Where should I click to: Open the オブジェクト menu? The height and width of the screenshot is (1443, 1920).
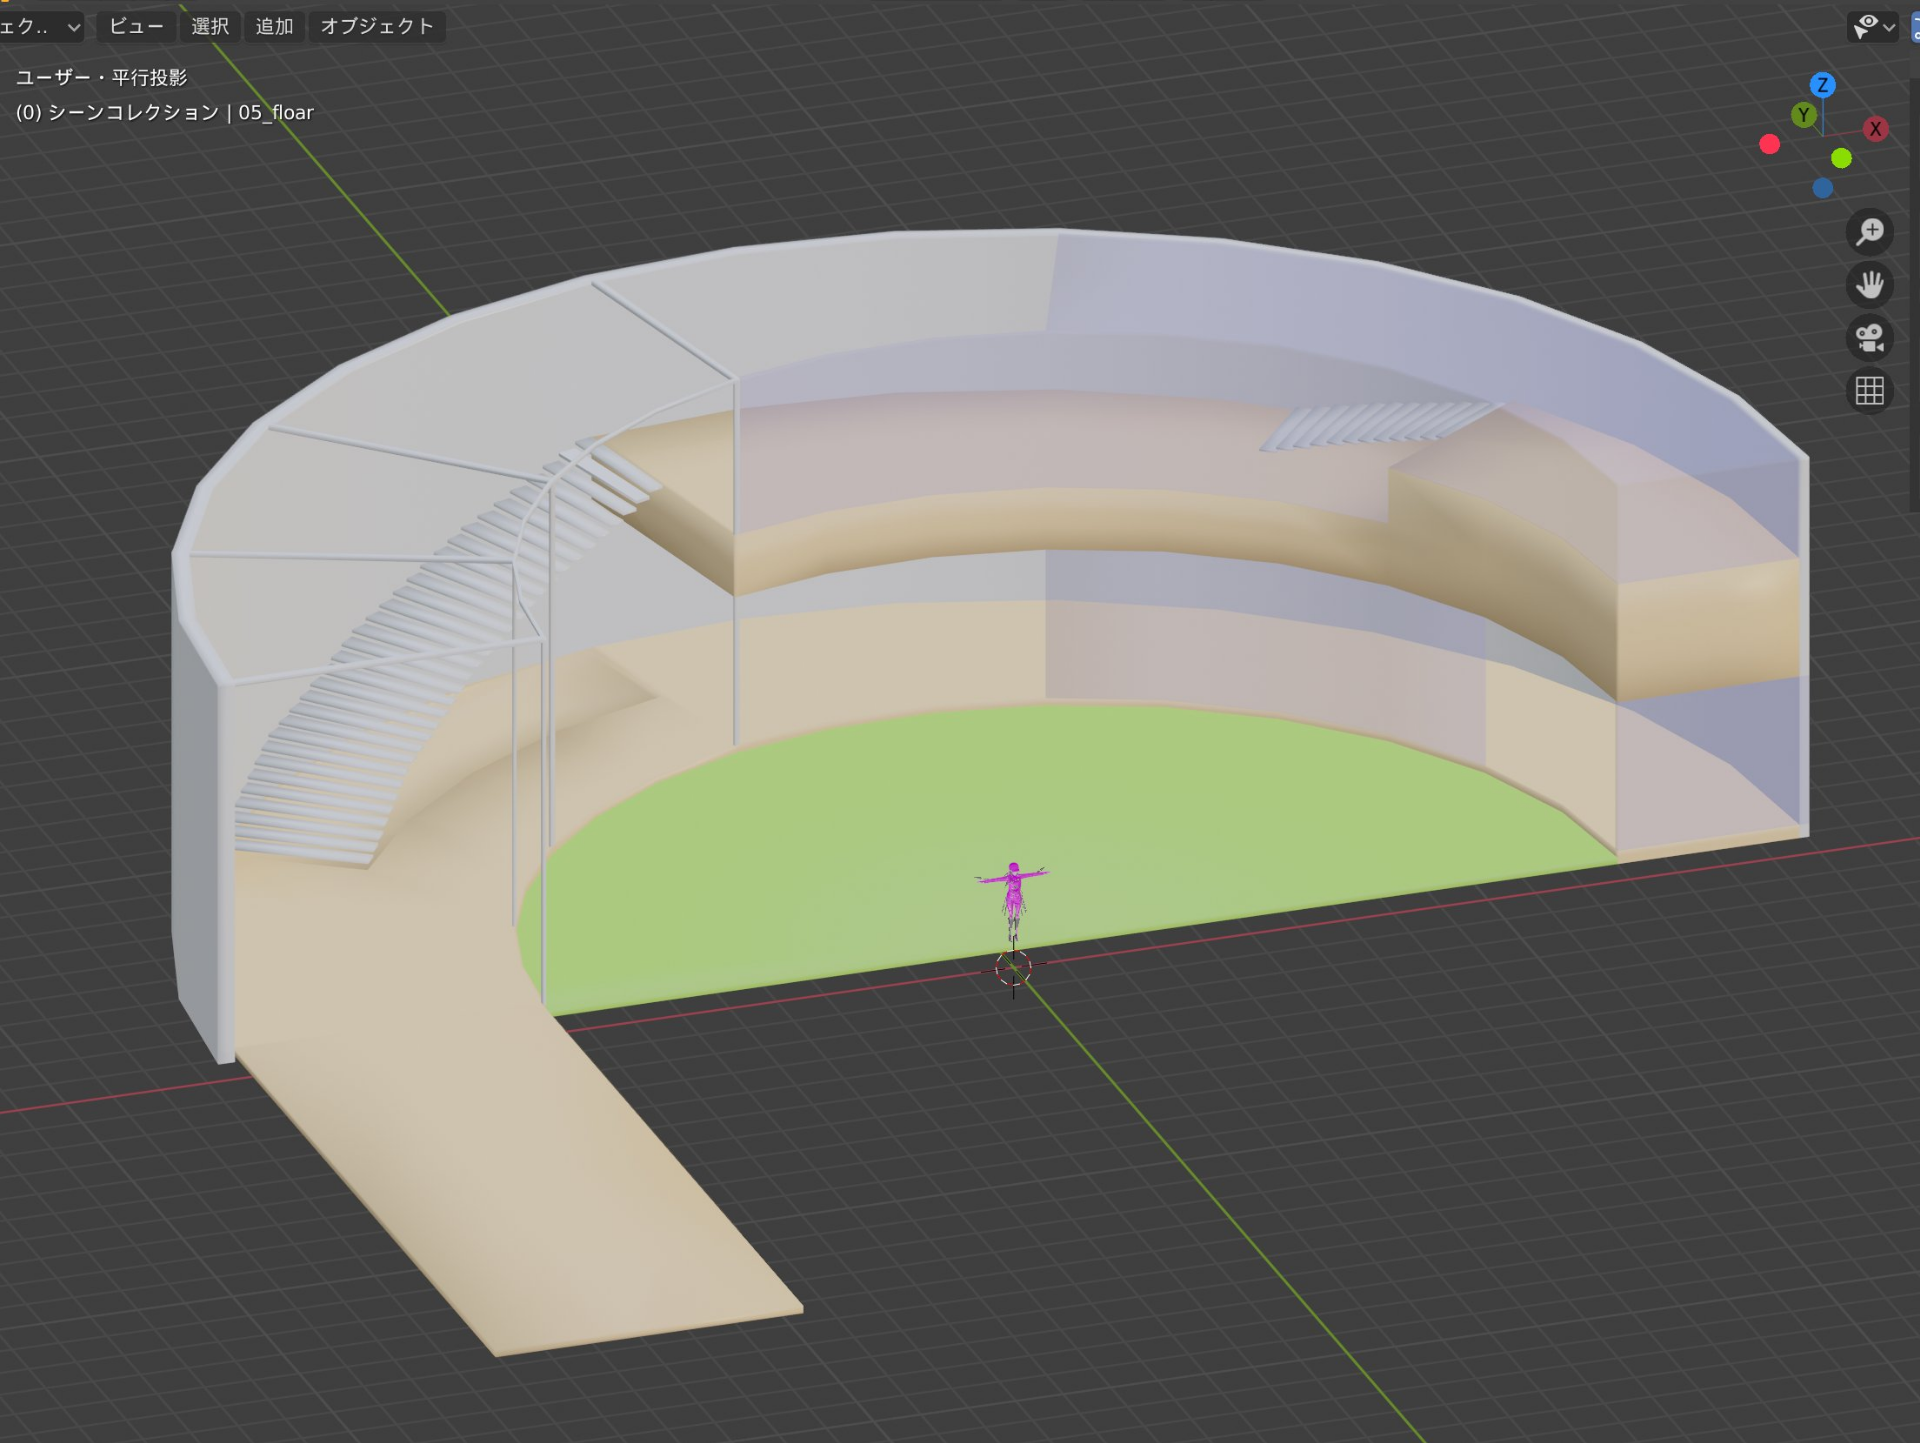[377, 27]
